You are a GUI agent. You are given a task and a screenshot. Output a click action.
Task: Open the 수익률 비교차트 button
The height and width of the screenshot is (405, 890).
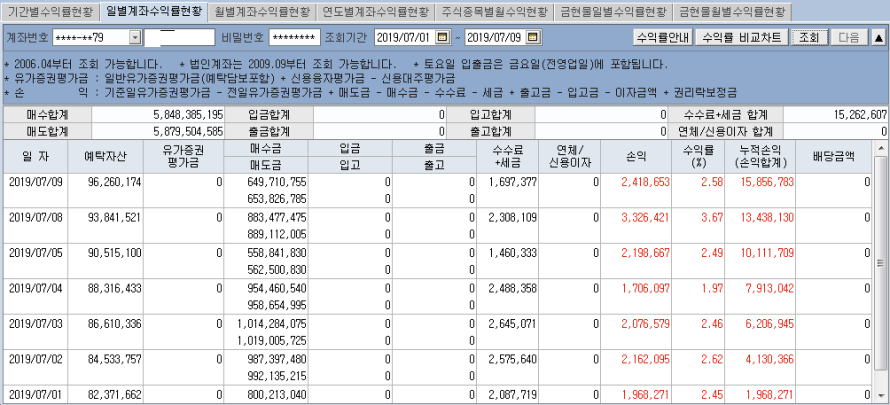(x=741, y=37)
